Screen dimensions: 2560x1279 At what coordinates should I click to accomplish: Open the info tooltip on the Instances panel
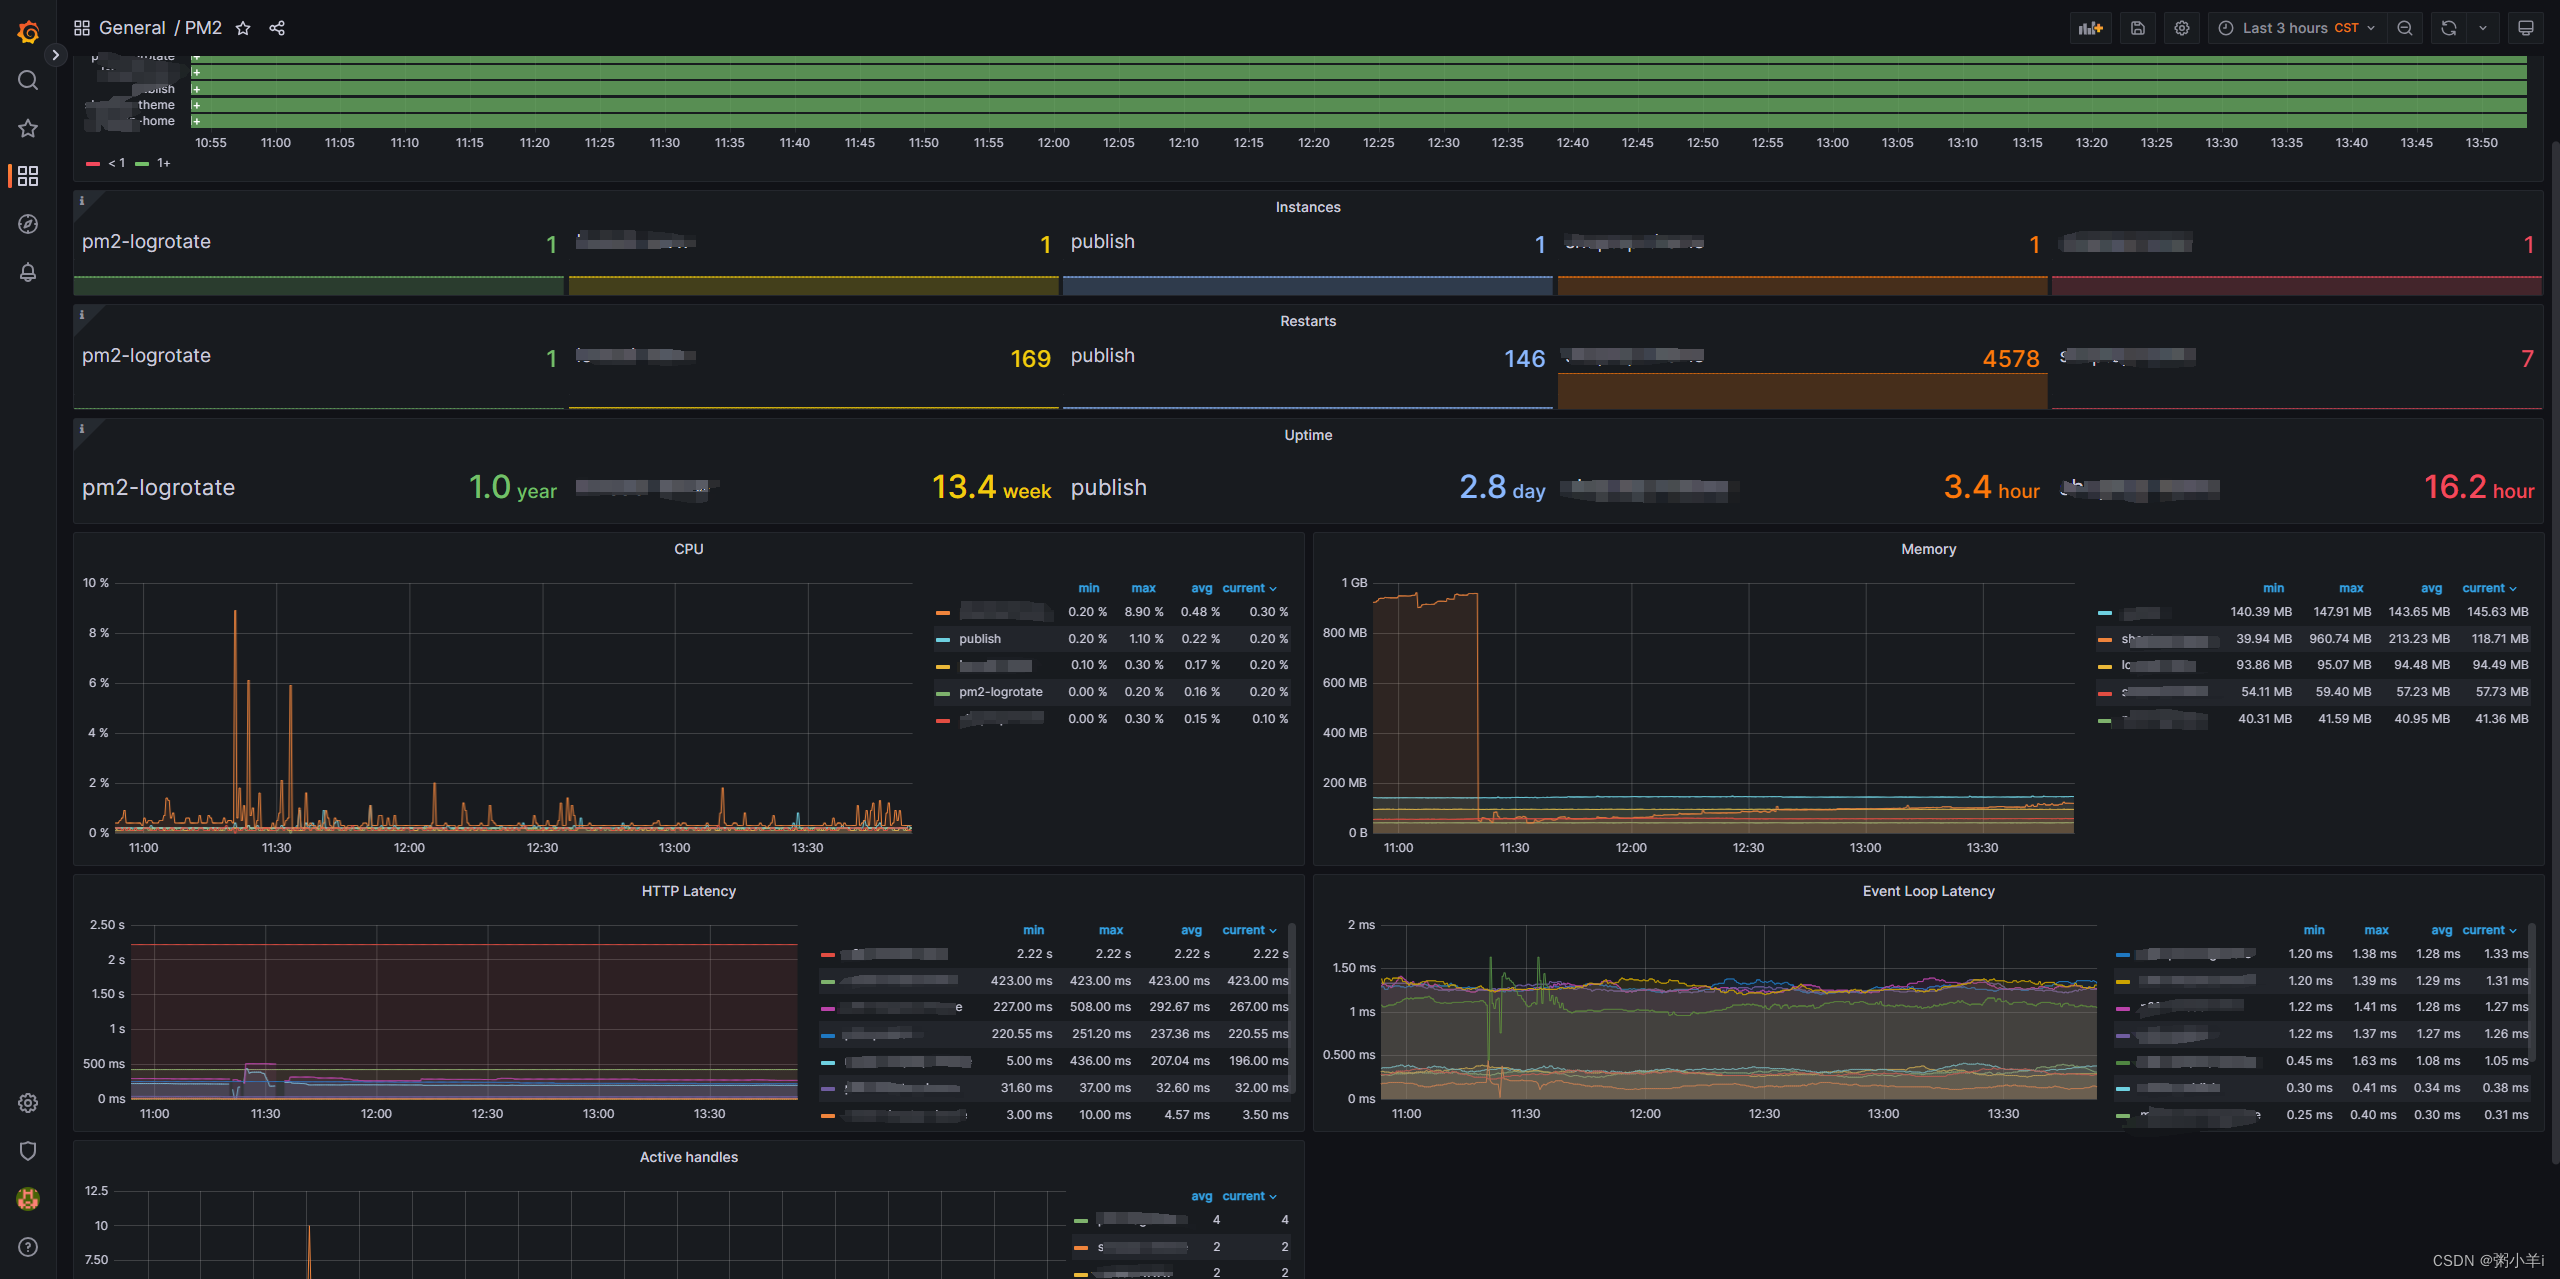point(83,200)
